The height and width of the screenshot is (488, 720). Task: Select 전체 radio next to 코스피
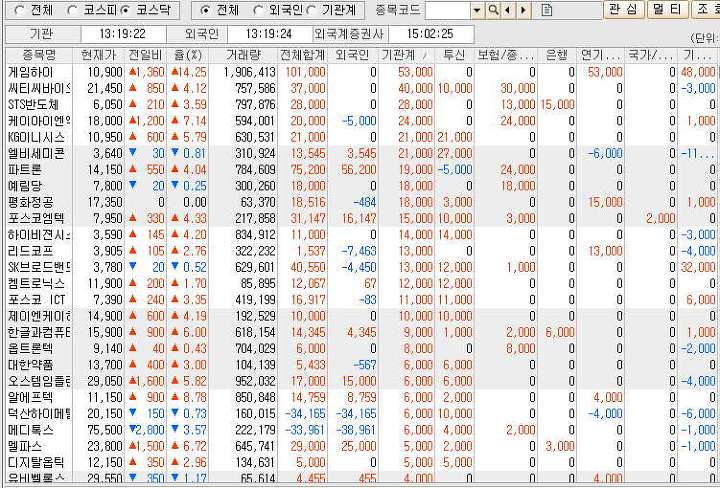[20, 10]
